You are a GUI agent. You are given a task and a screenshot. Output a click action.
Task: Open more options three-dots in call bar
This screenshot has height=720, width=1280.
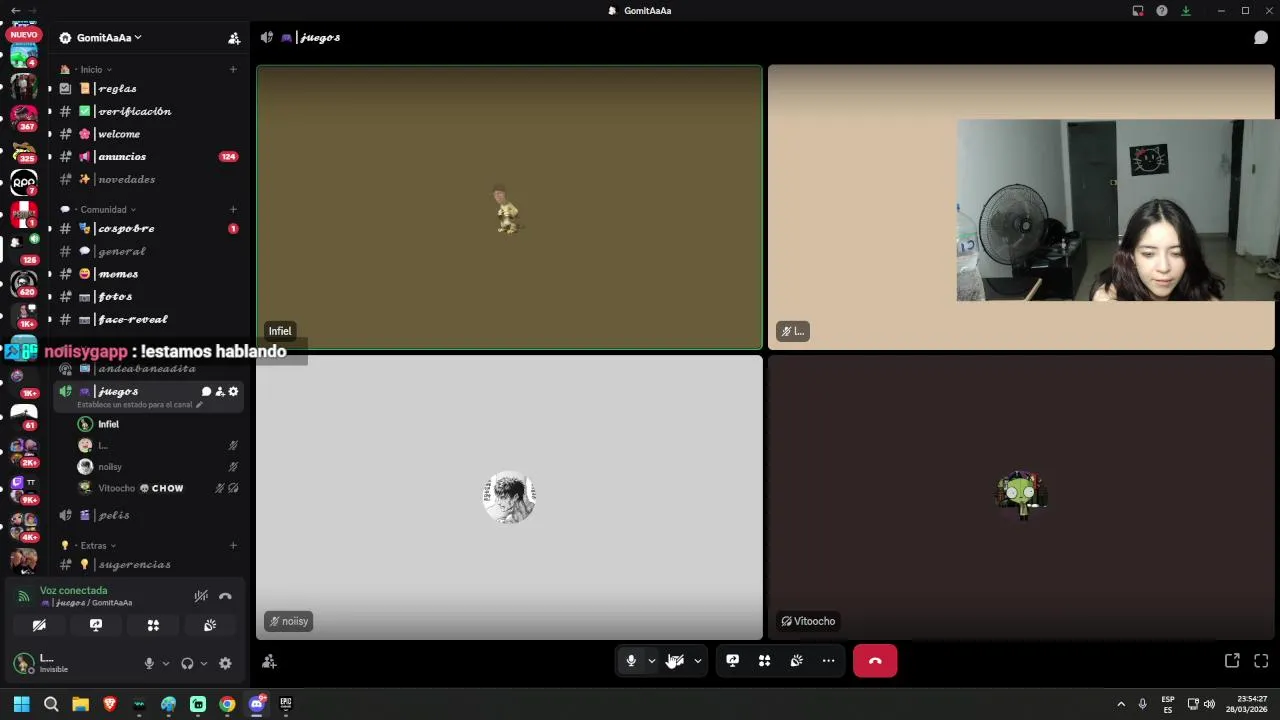point(828,661)
